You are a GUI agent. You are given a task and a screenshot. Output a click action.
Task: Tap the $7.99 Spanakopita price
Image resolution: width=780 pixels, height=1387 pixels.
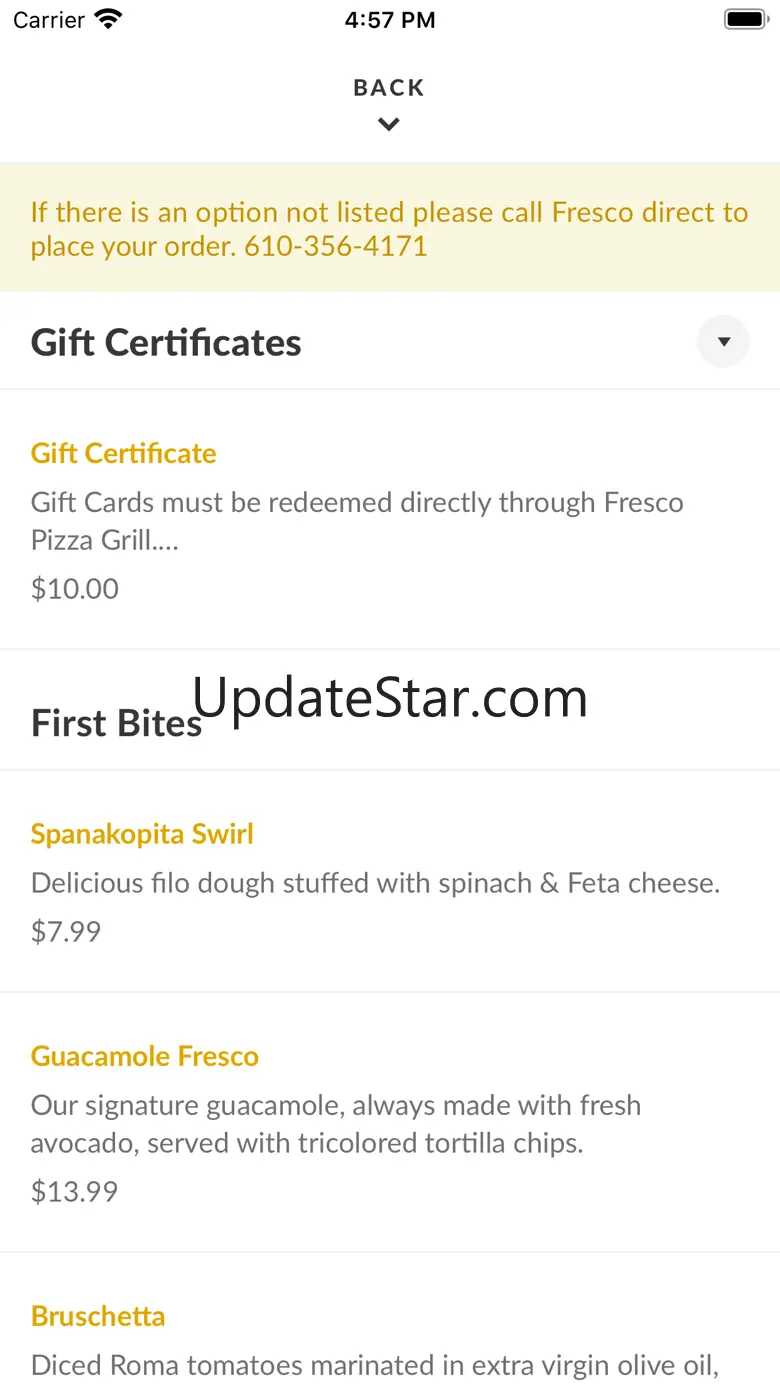66,931
